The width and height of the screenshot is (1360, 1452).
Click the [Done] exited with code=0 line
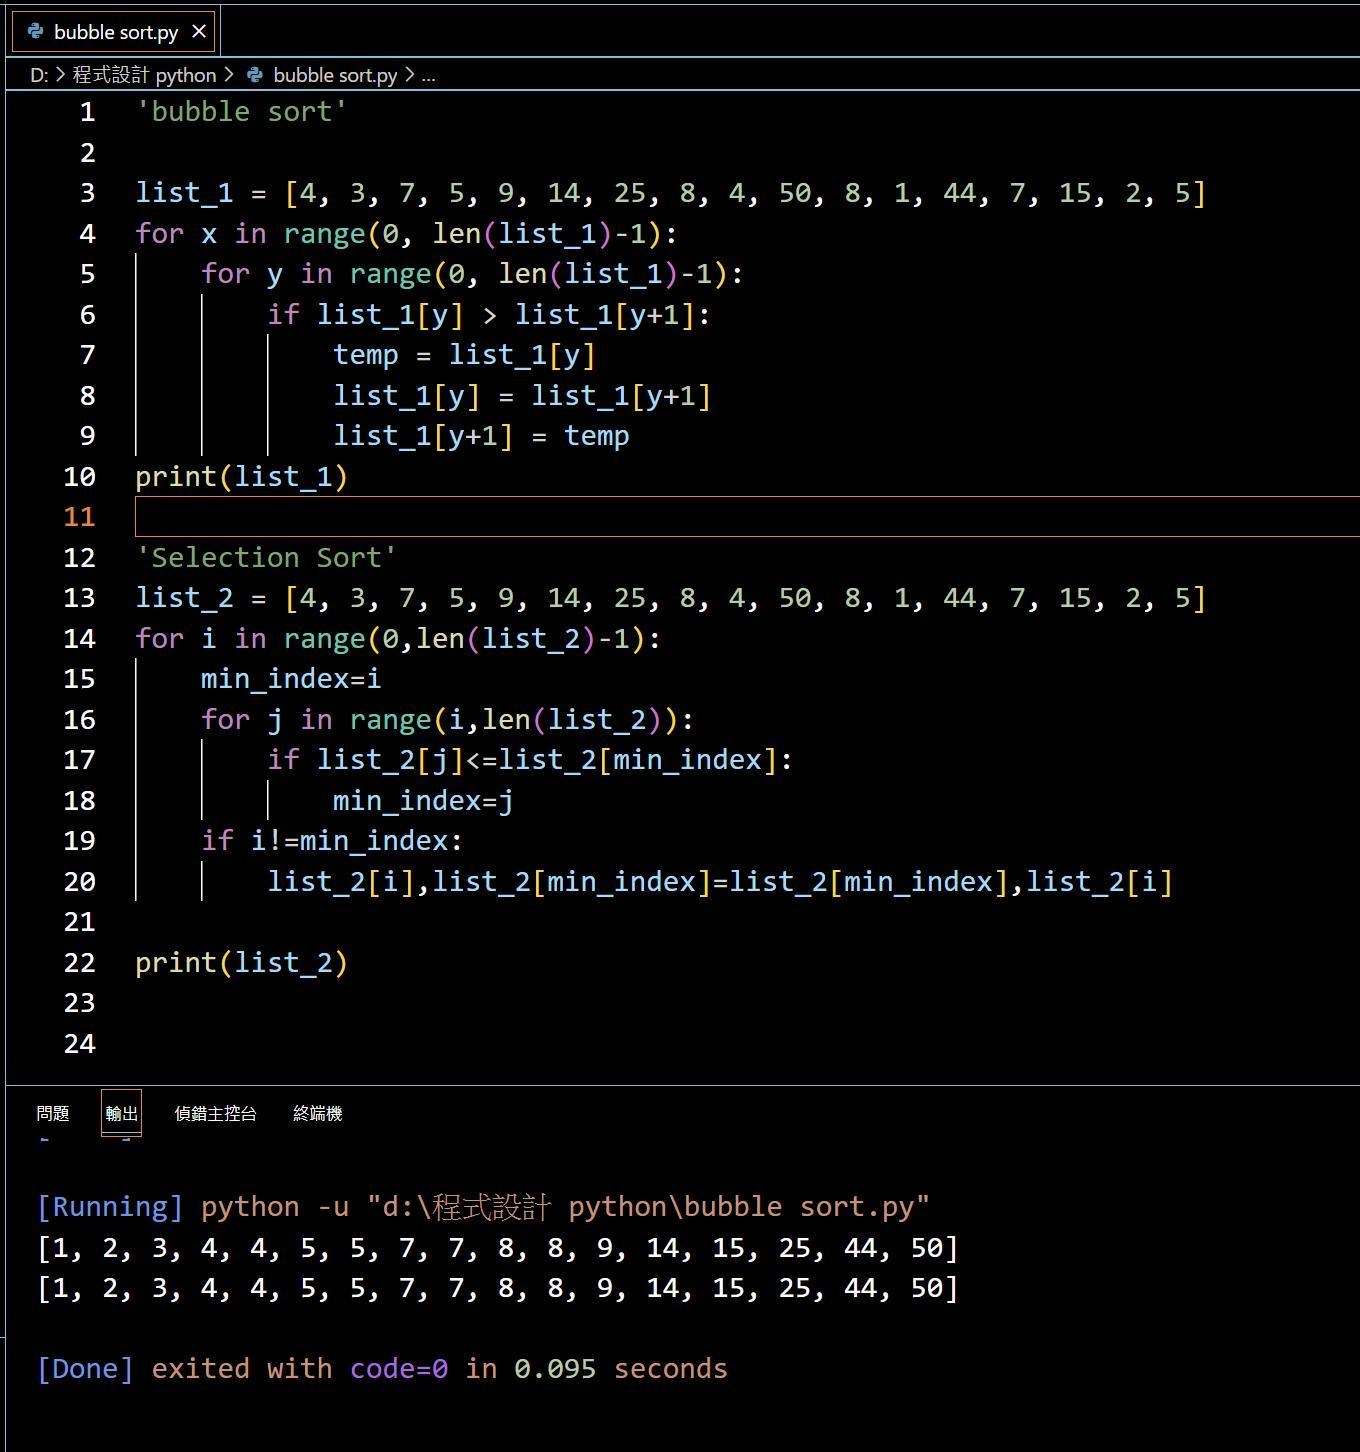pos(382,1369)
